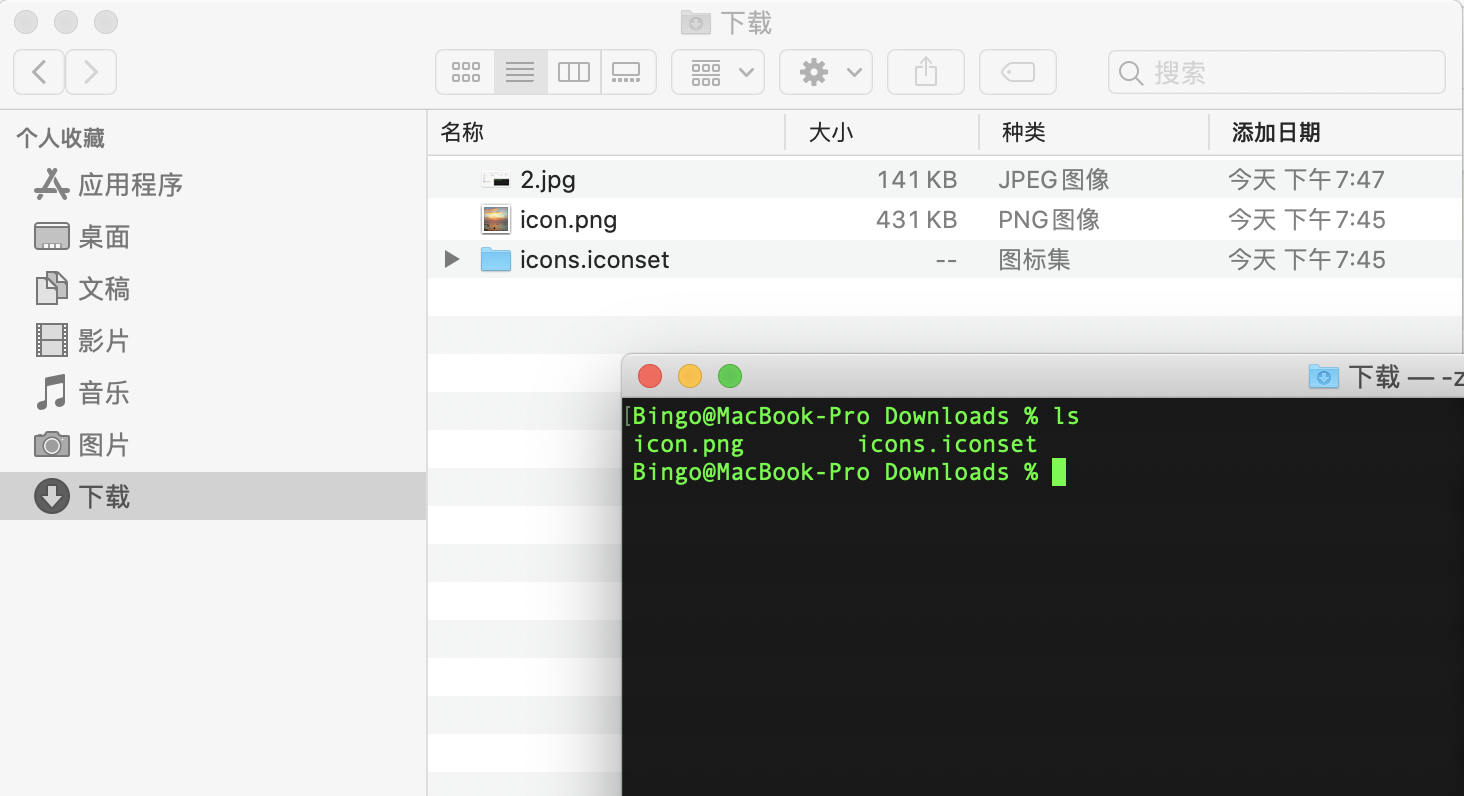This screenshot has height=796, width=1464.
Task: Switch to gallery view in Finder toolbar
Action: click(x=628, y=71)
